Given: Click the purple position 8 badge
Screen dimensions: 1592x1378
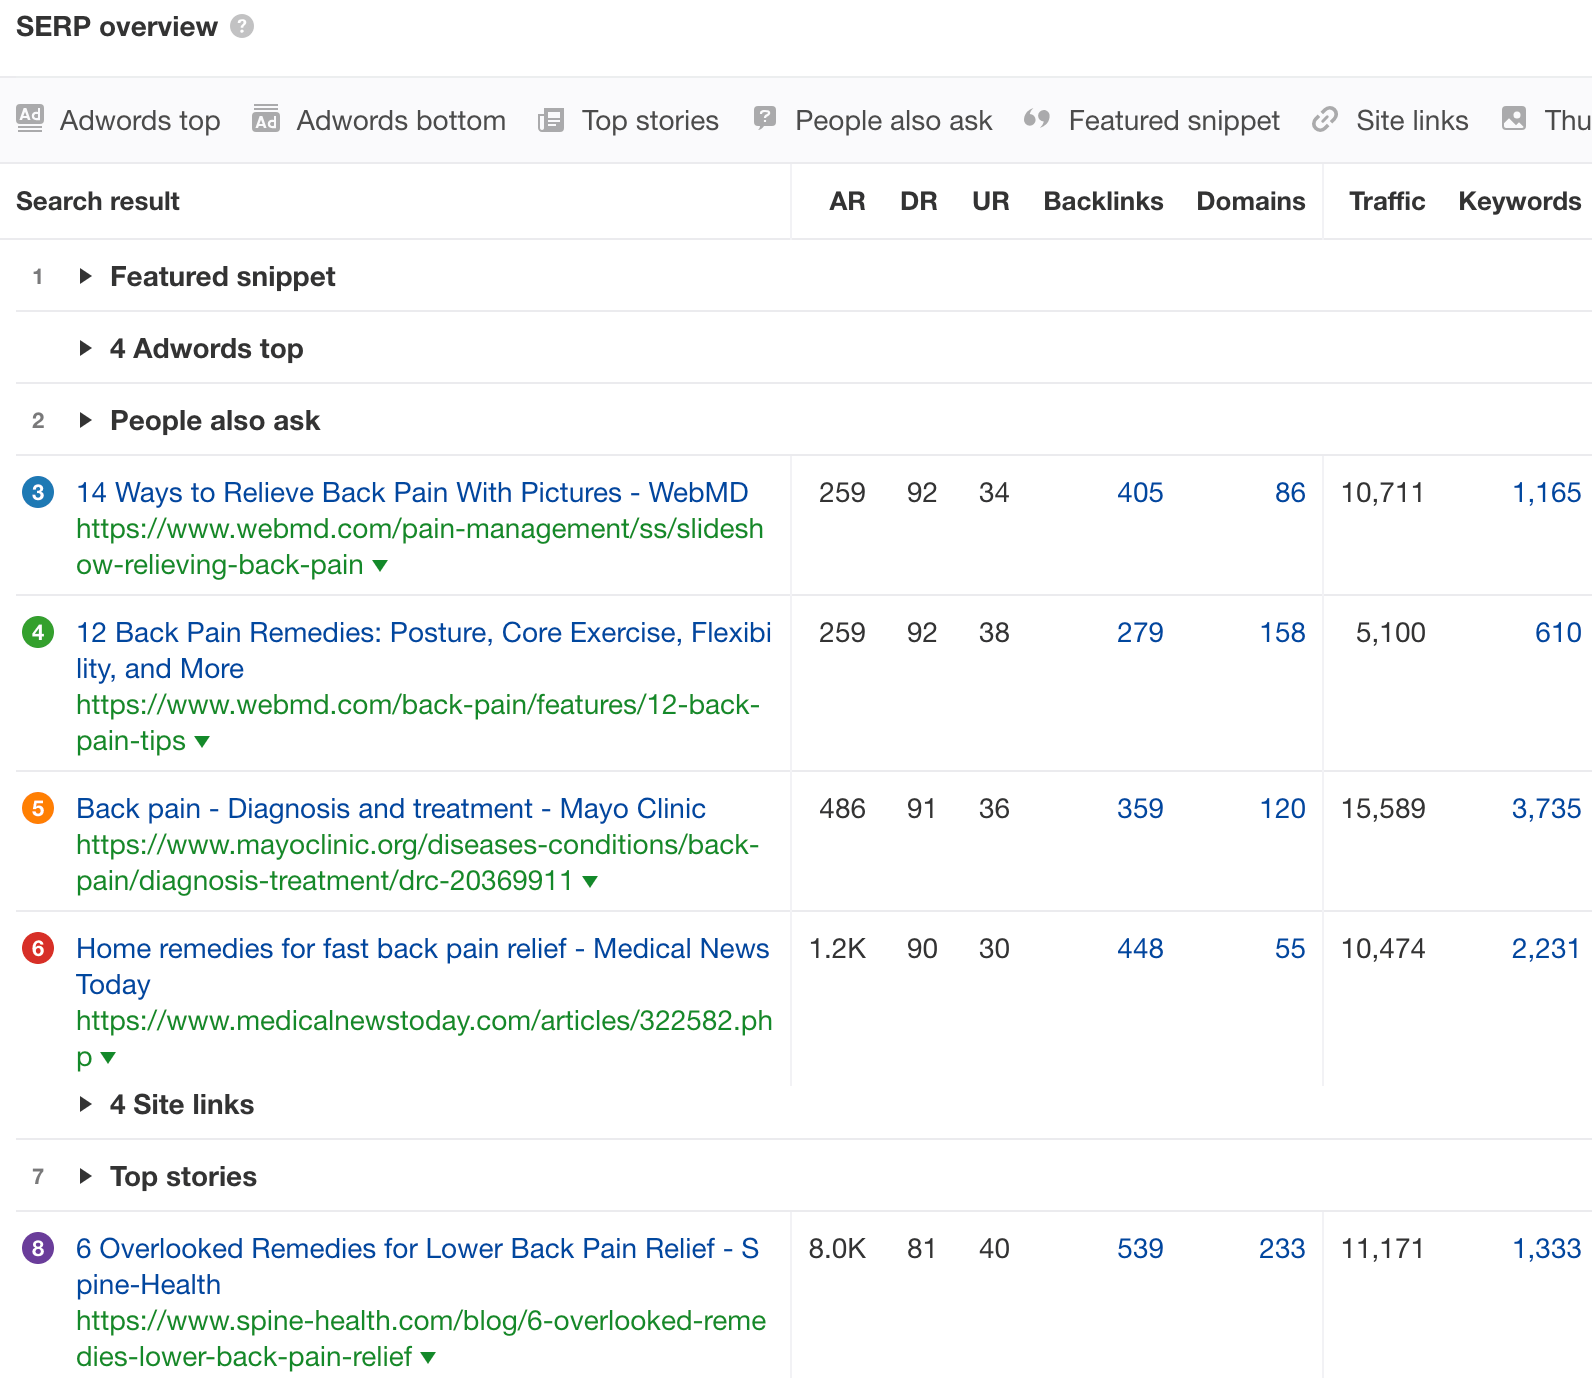Looking at the screenshot, I should coord(38,1248).
